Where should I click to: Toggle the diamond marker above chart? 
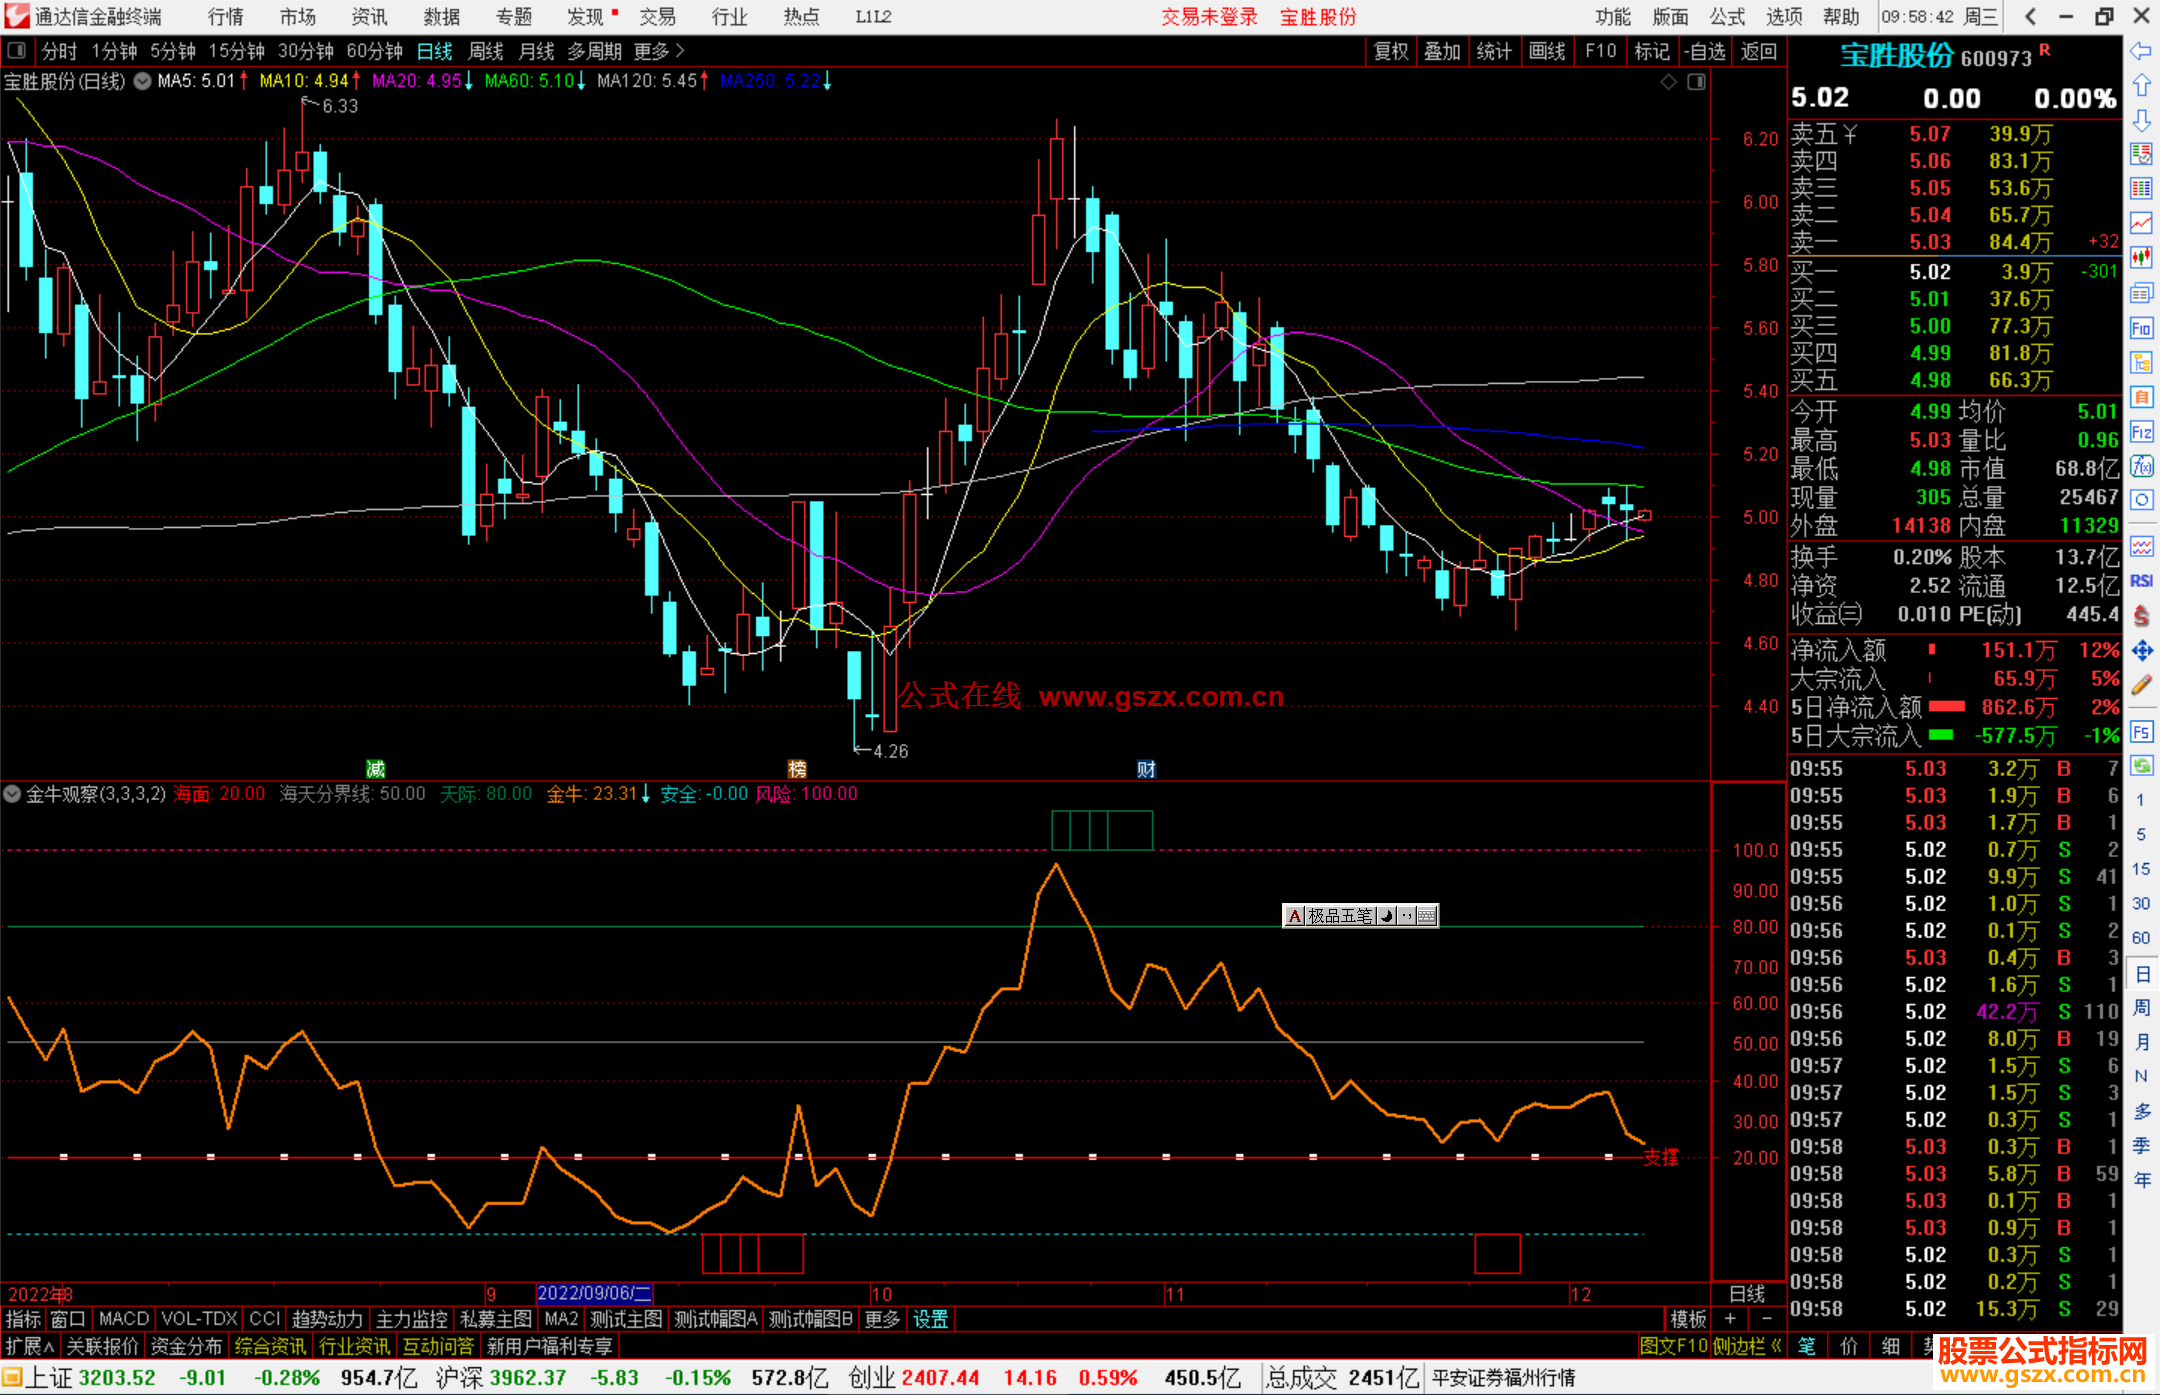[1668, 82]
